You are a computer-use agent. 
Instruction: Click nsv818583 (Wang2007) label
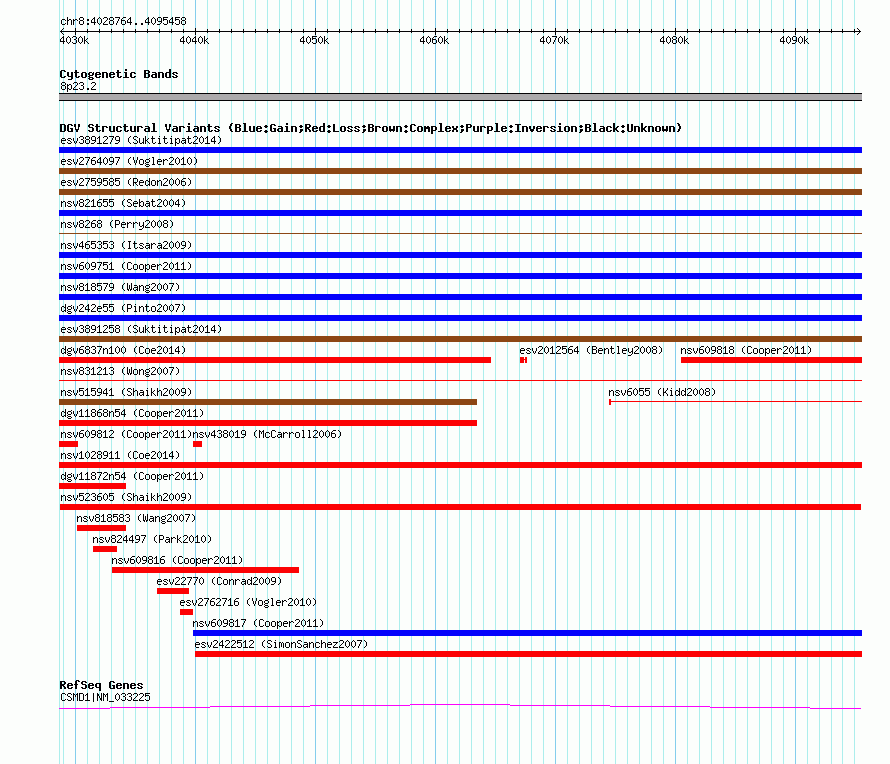click(x=136, y=518)
